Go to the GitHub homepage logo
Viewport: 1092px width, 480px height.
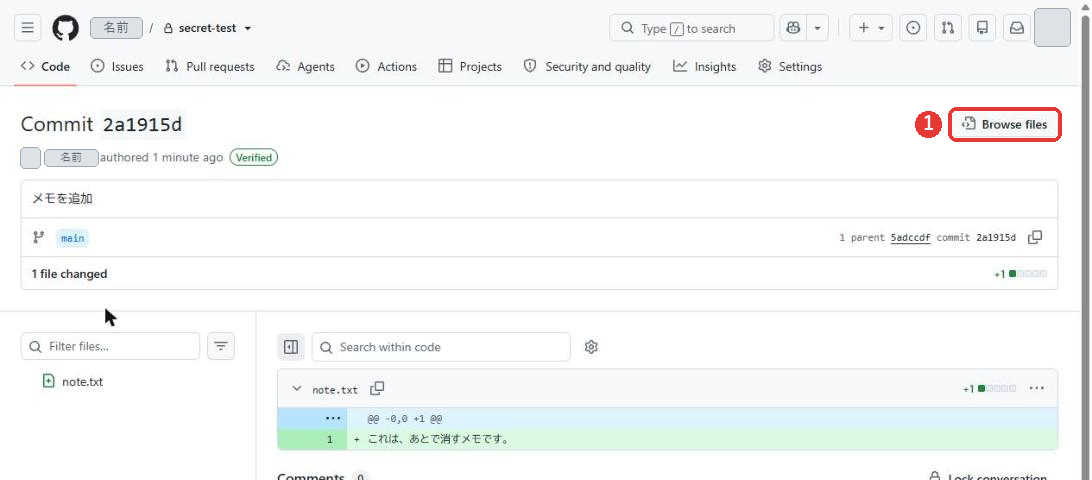pos(65,28)
